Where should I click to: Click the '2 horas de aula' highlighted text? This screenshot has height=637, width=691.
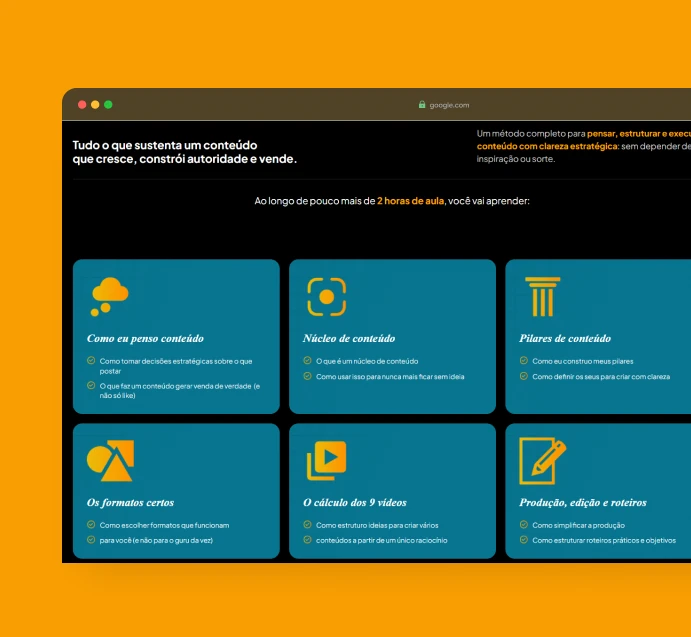point(411,201)
